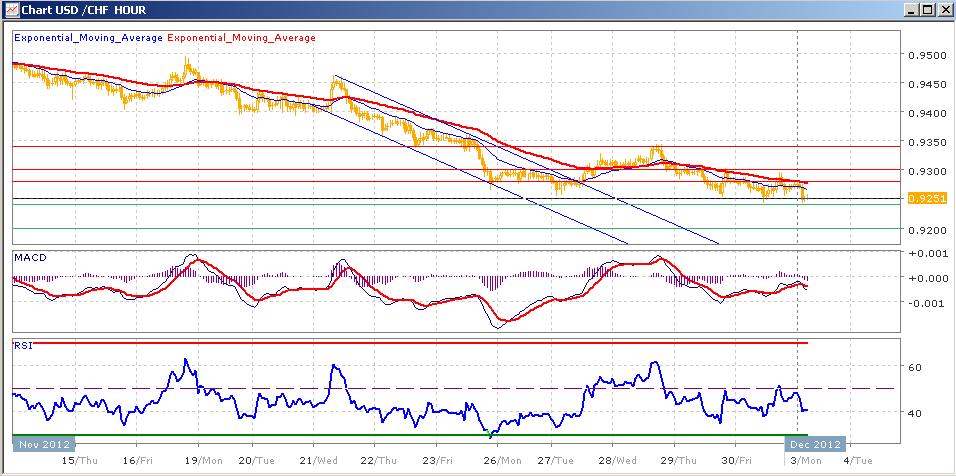Select the MACD indicator panel label
The width and height of the screenshot is (956, 476).
pos(28,258)
